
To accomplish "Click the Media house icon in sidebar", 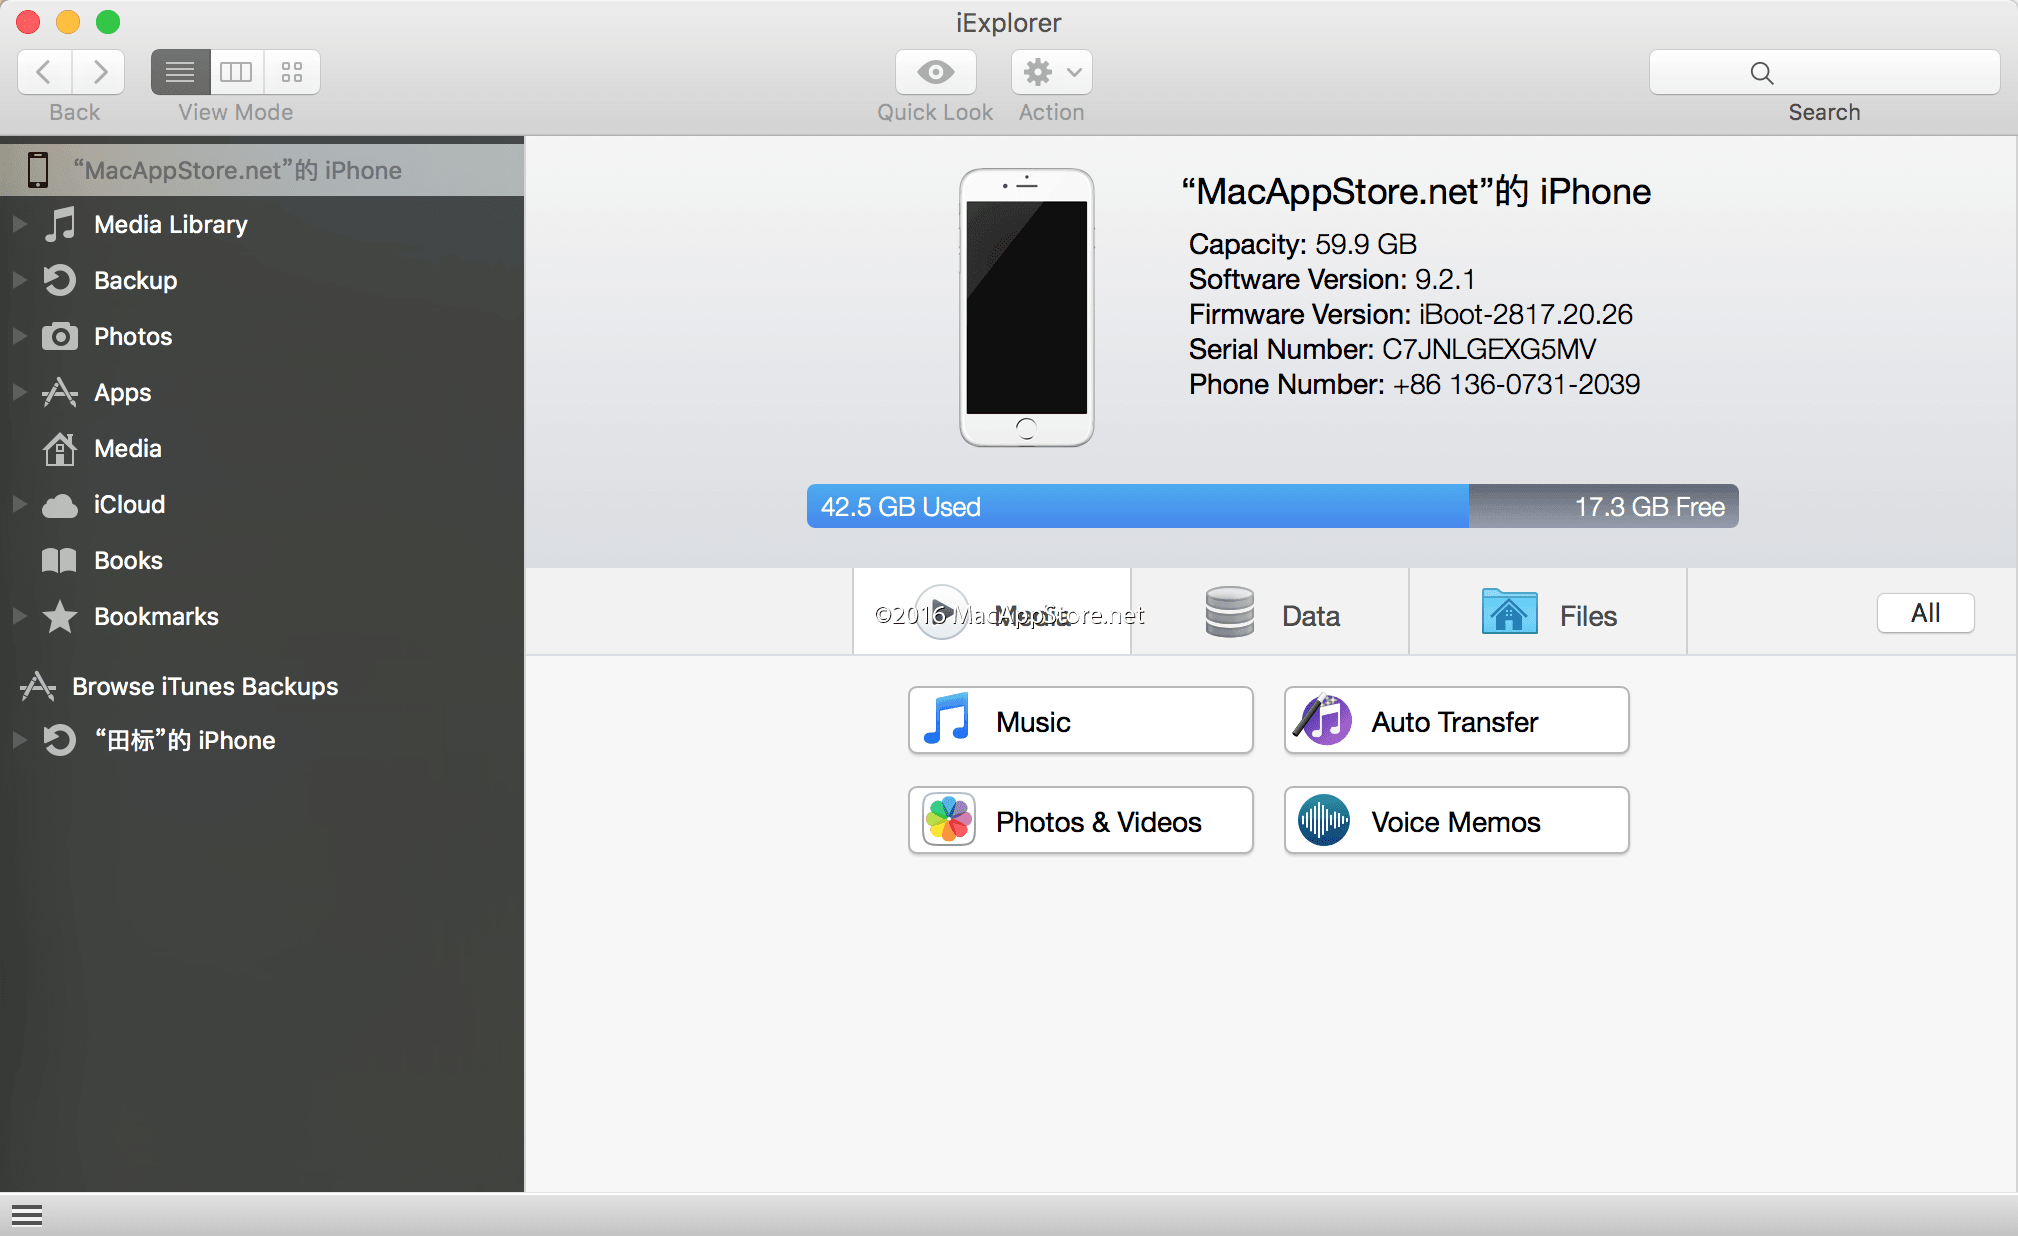I will [60, 448].
